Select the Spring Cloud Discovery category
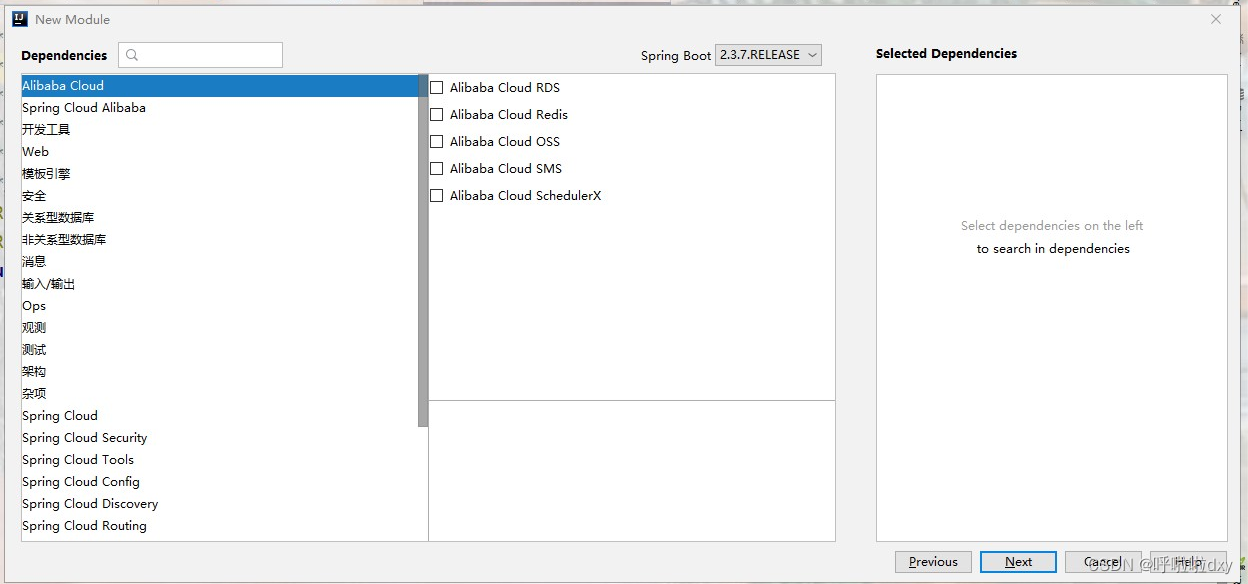 [220, 504]
